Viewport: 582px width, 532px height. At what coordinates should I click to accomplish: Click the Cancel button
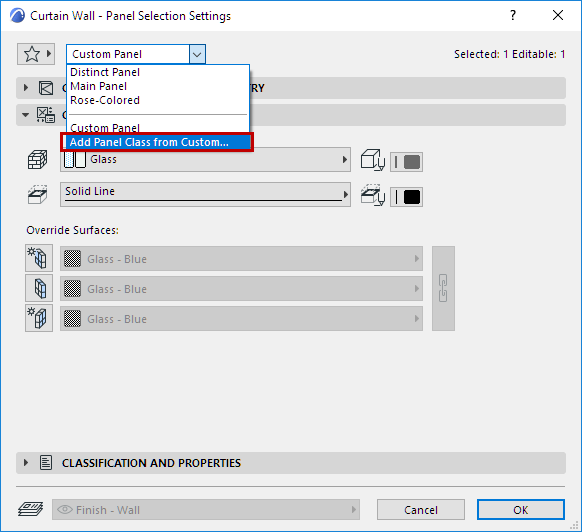(x=421, y=510)
